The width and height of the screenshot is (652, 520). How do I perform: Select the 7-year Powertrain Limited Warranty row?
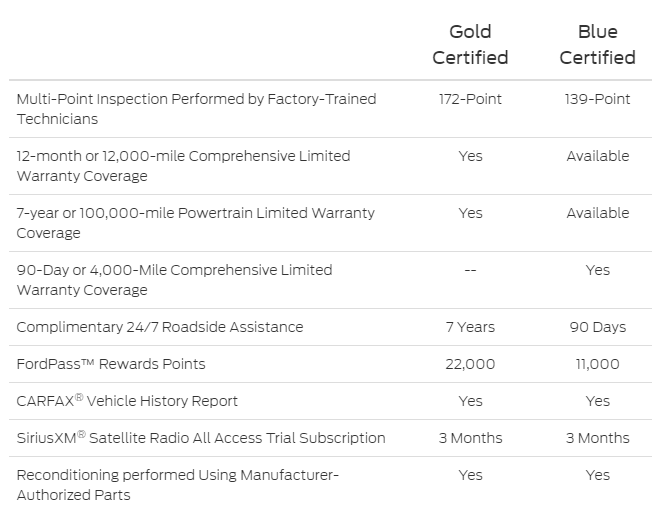coord(331,223)
